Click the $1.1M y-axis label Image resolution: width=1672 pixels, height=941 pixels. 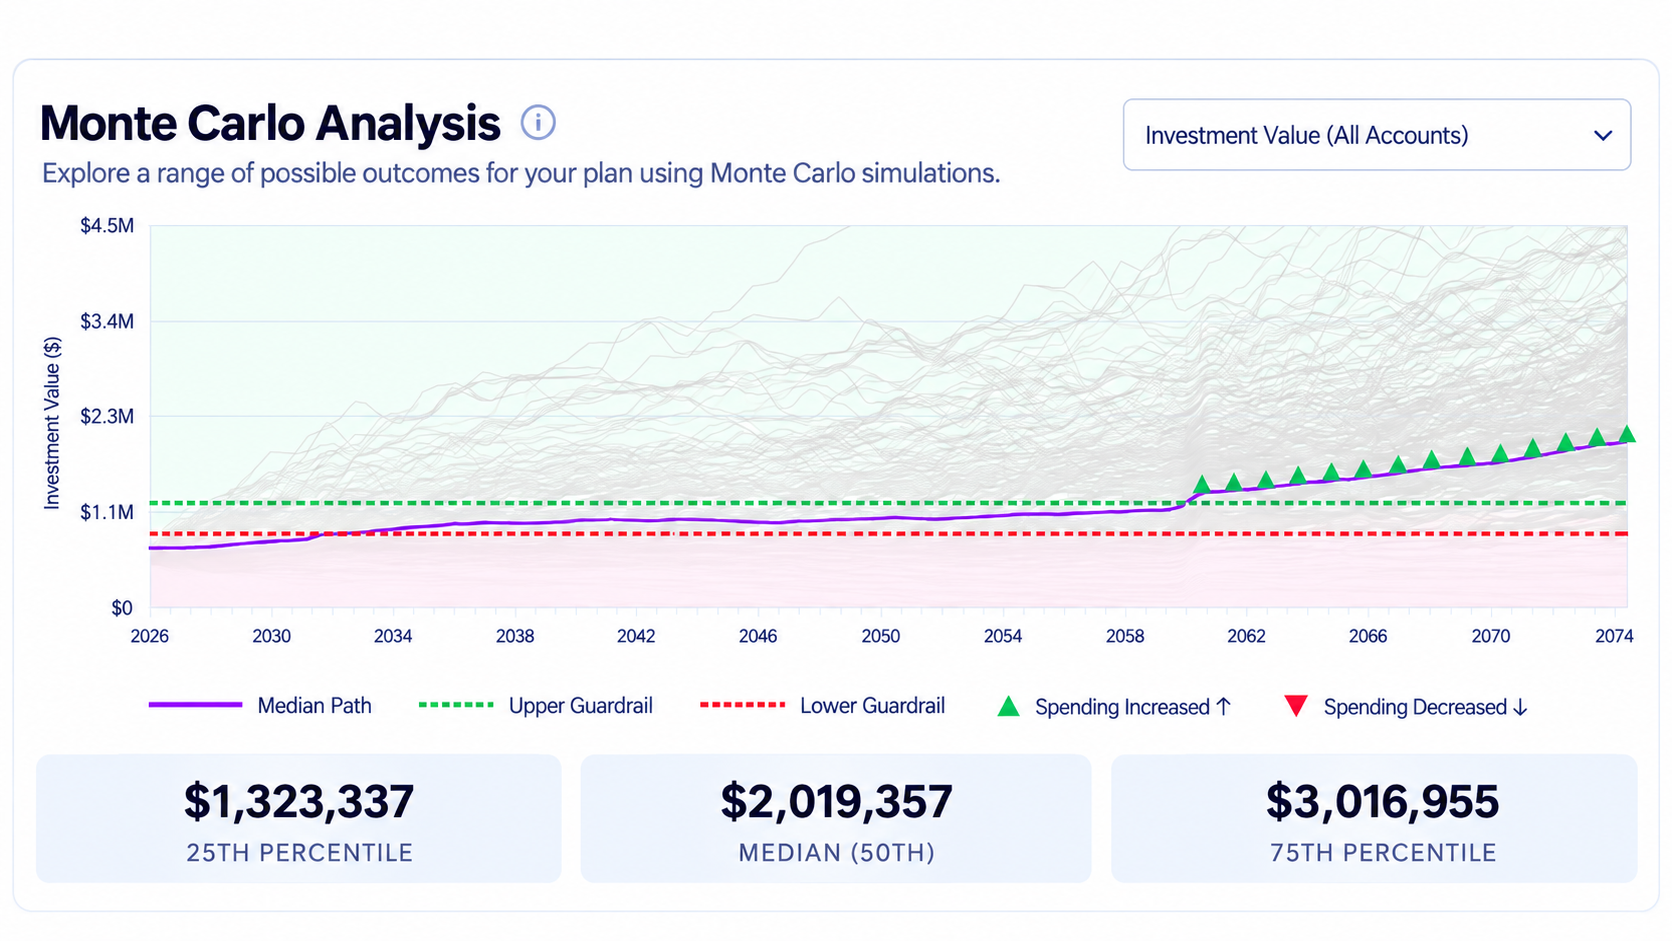[x=107, y=512]
